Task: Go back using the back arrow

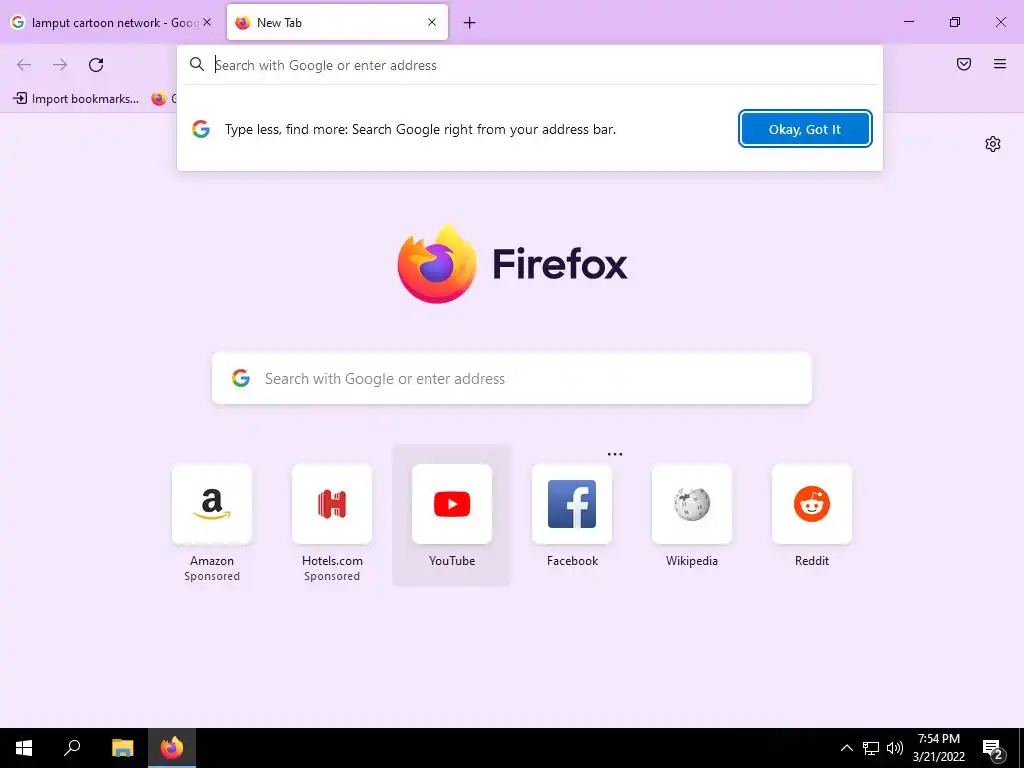Action: coord(24,64)
